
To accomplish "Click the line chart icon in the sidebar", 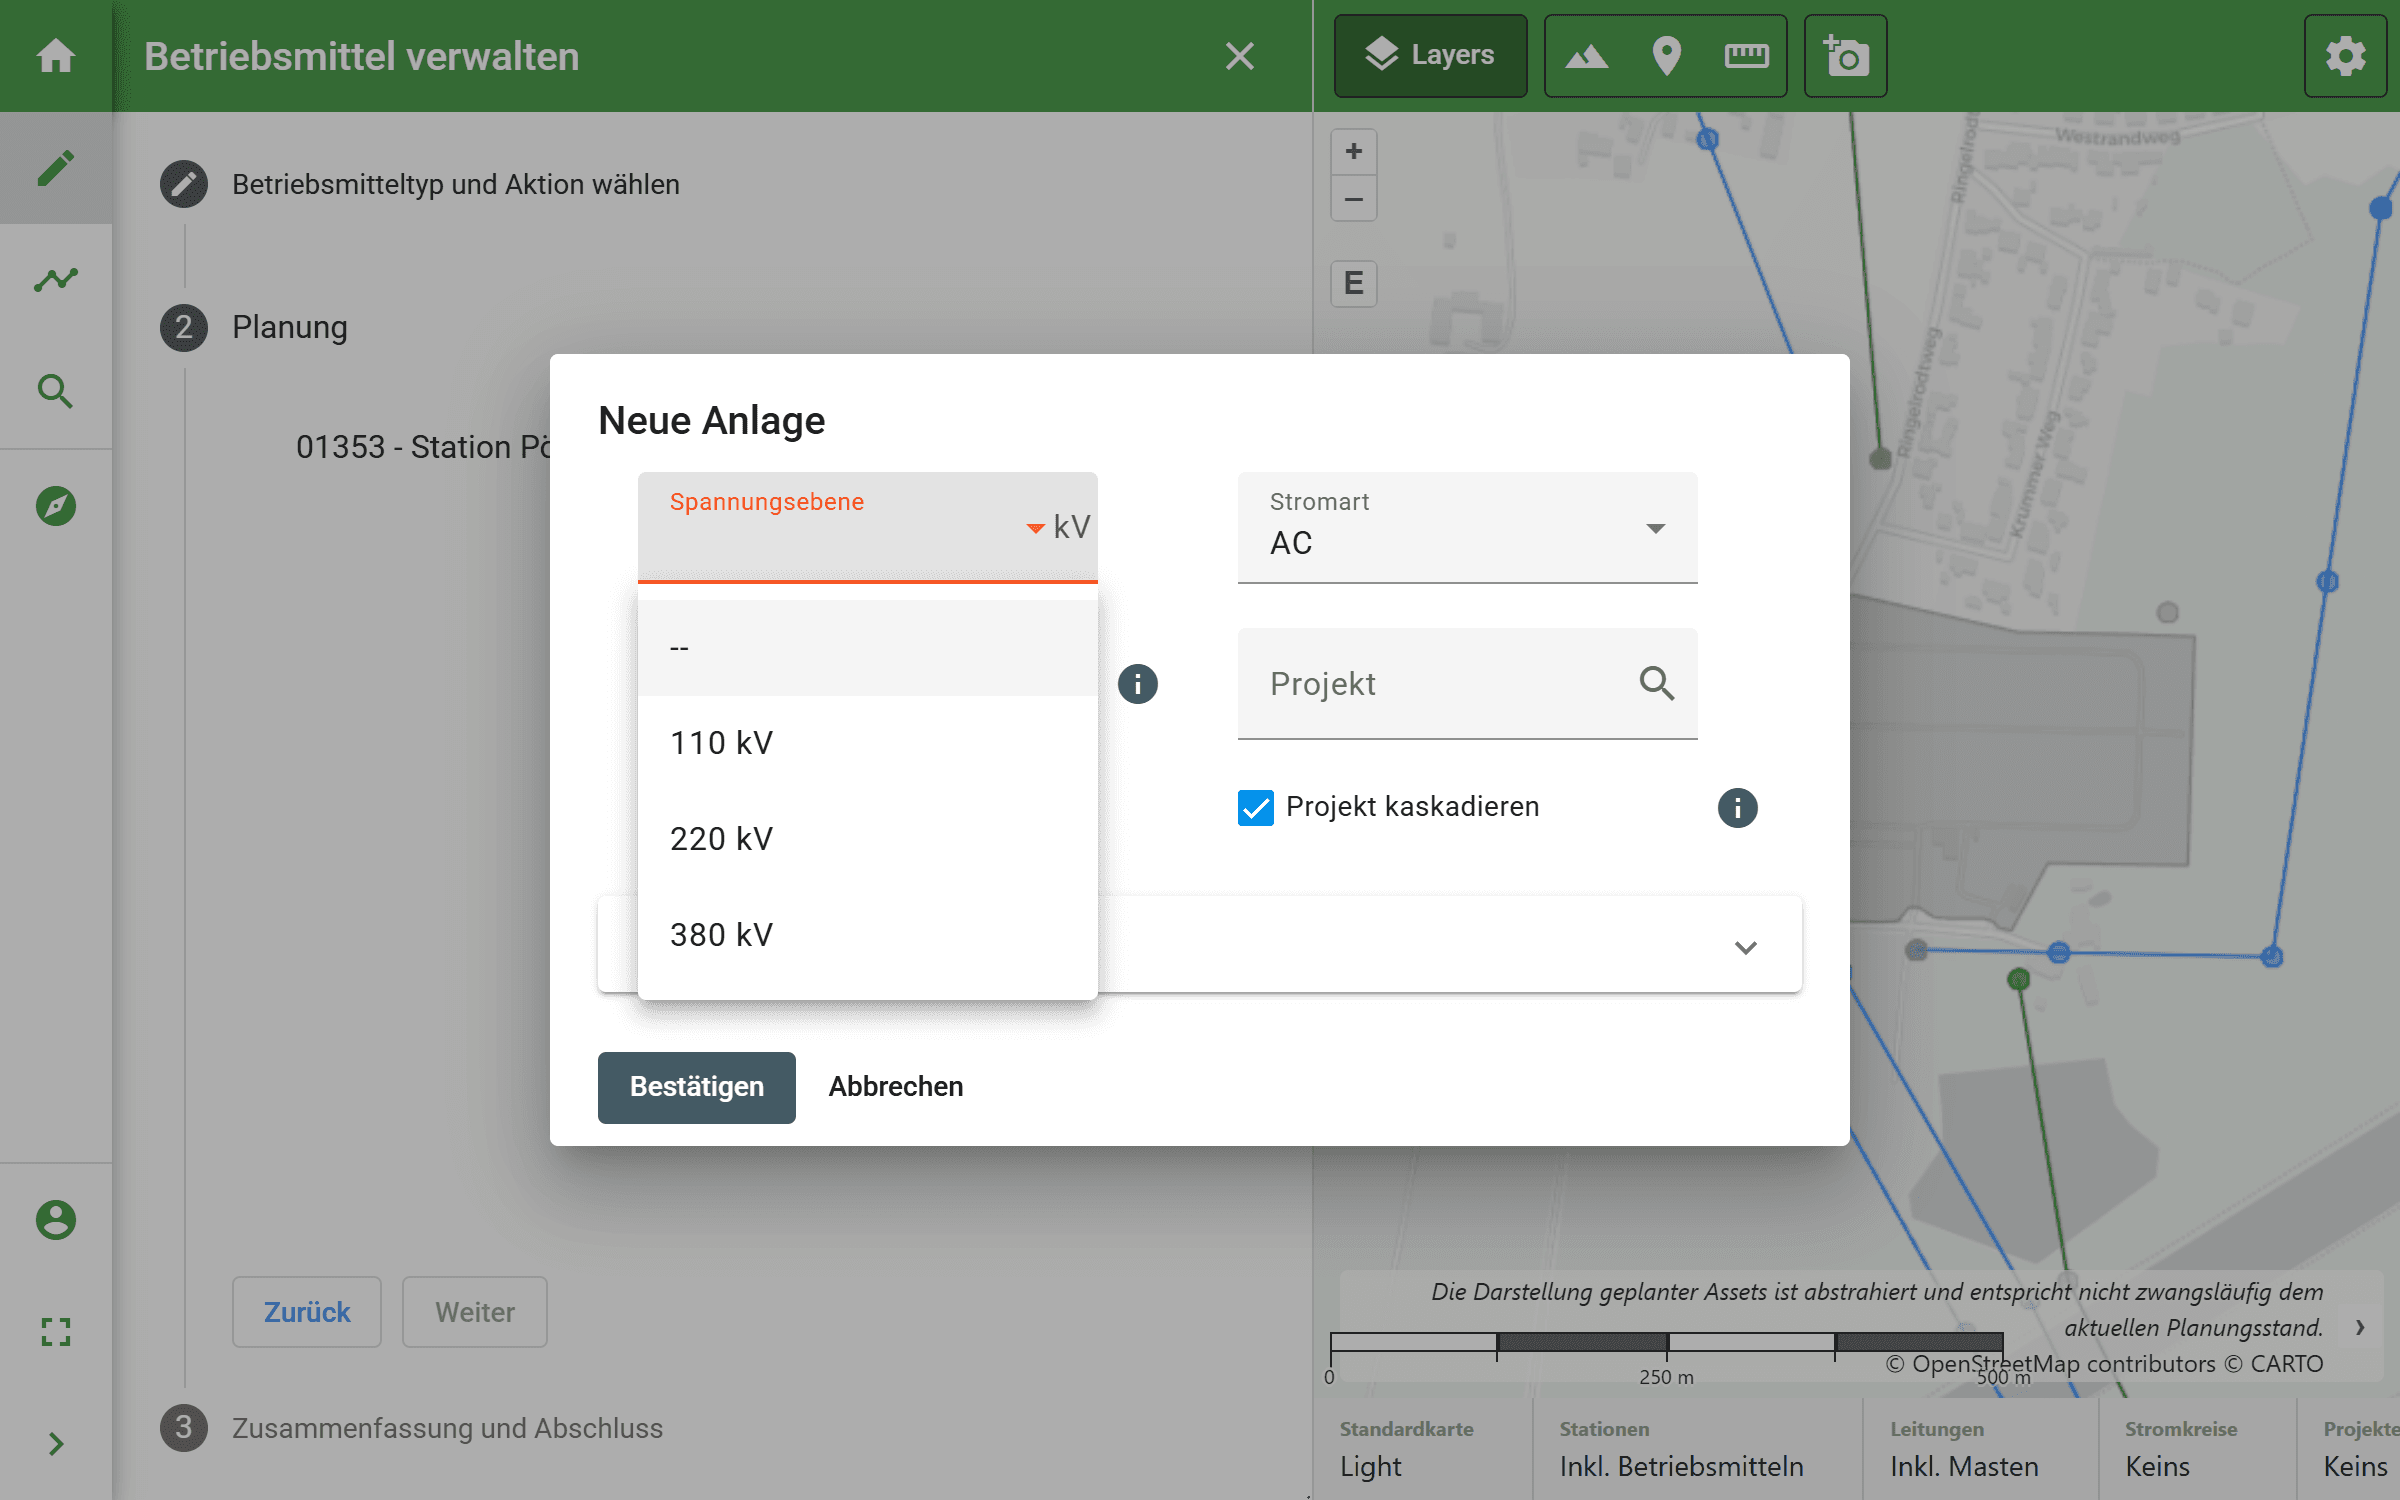I will (56, 280).
